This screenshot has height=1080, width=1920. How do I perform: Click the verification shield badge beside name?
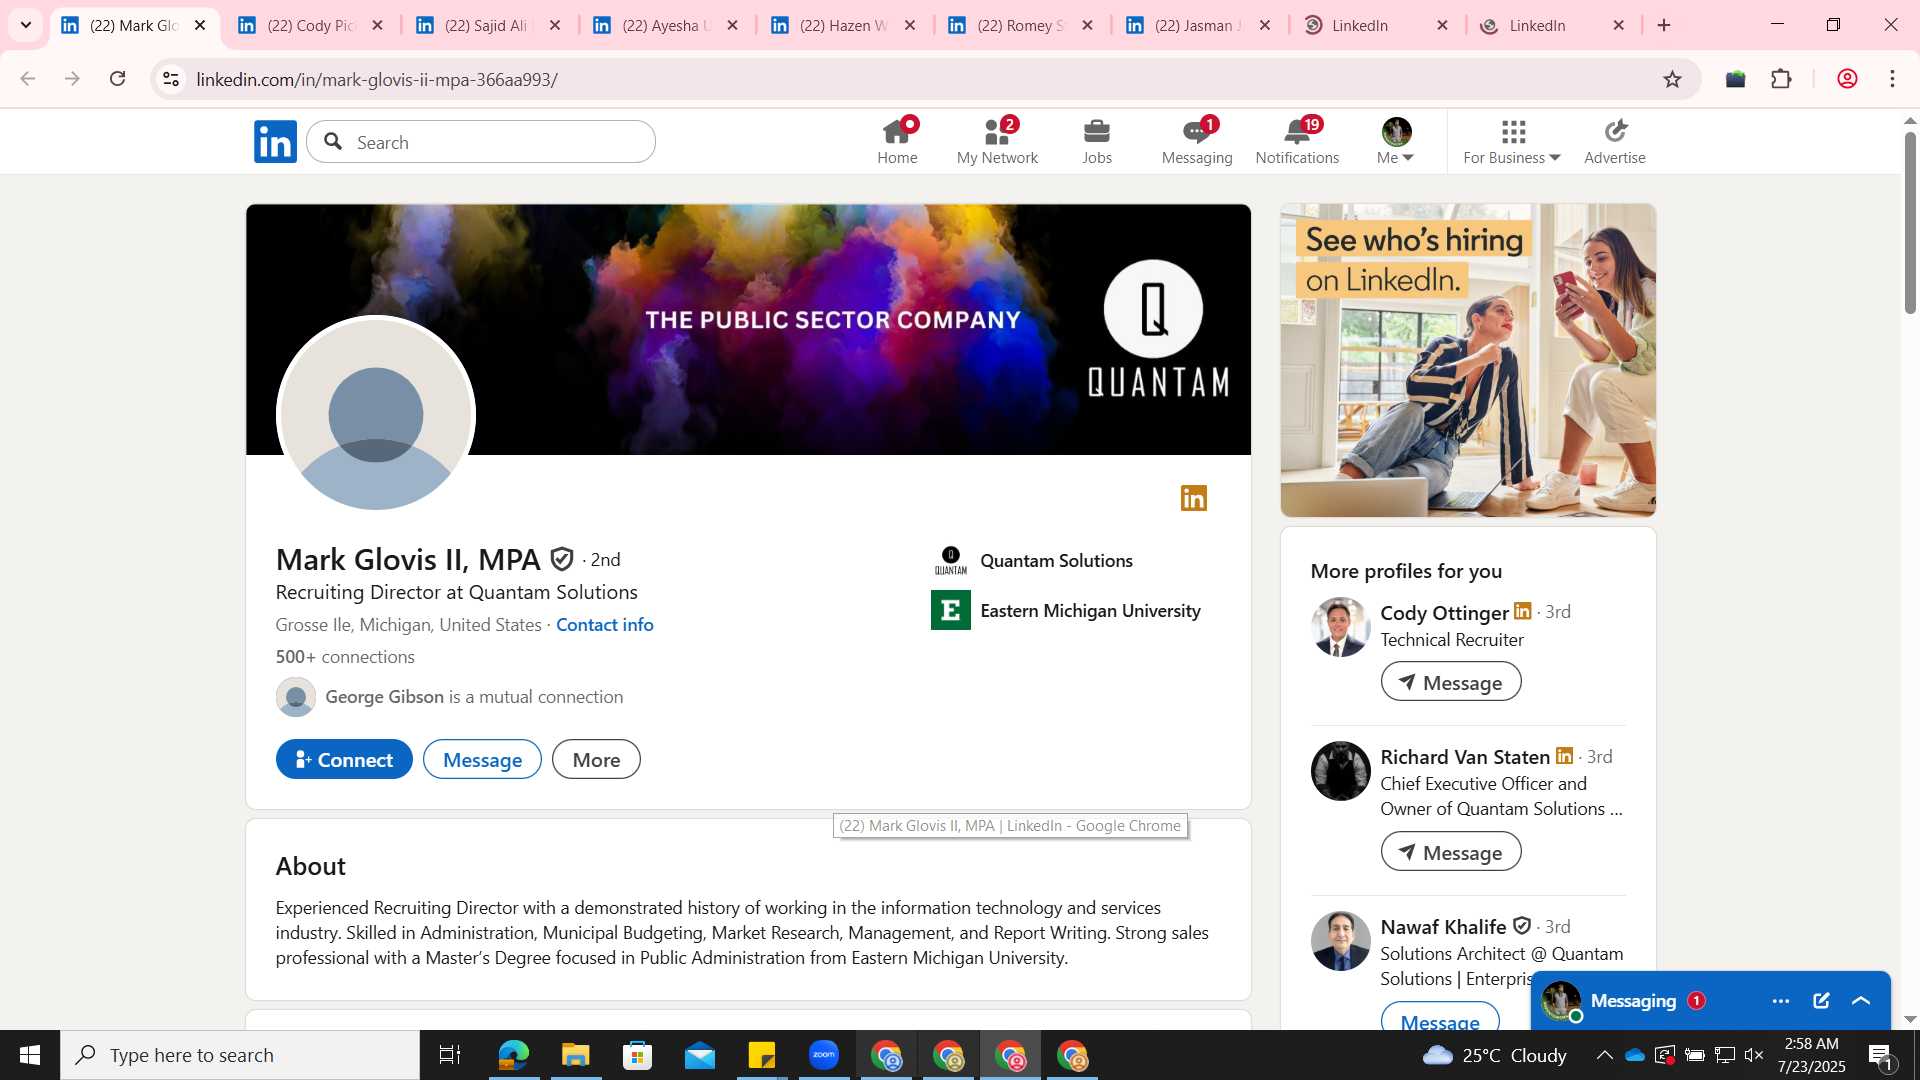pos(562,560)
